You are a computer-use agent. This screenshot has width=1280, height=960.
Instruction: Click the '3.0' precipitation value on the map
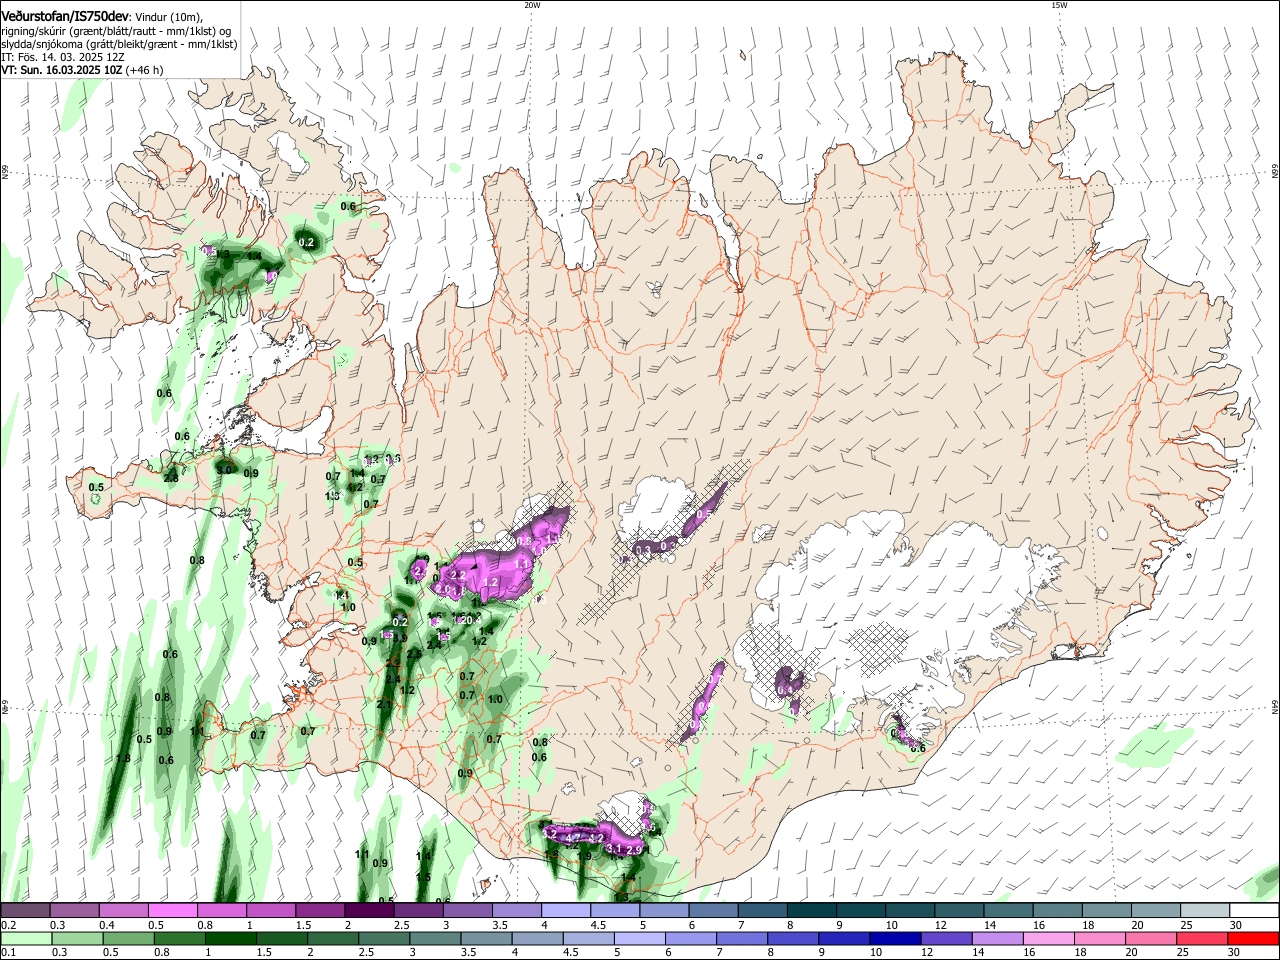coord(224,470)
